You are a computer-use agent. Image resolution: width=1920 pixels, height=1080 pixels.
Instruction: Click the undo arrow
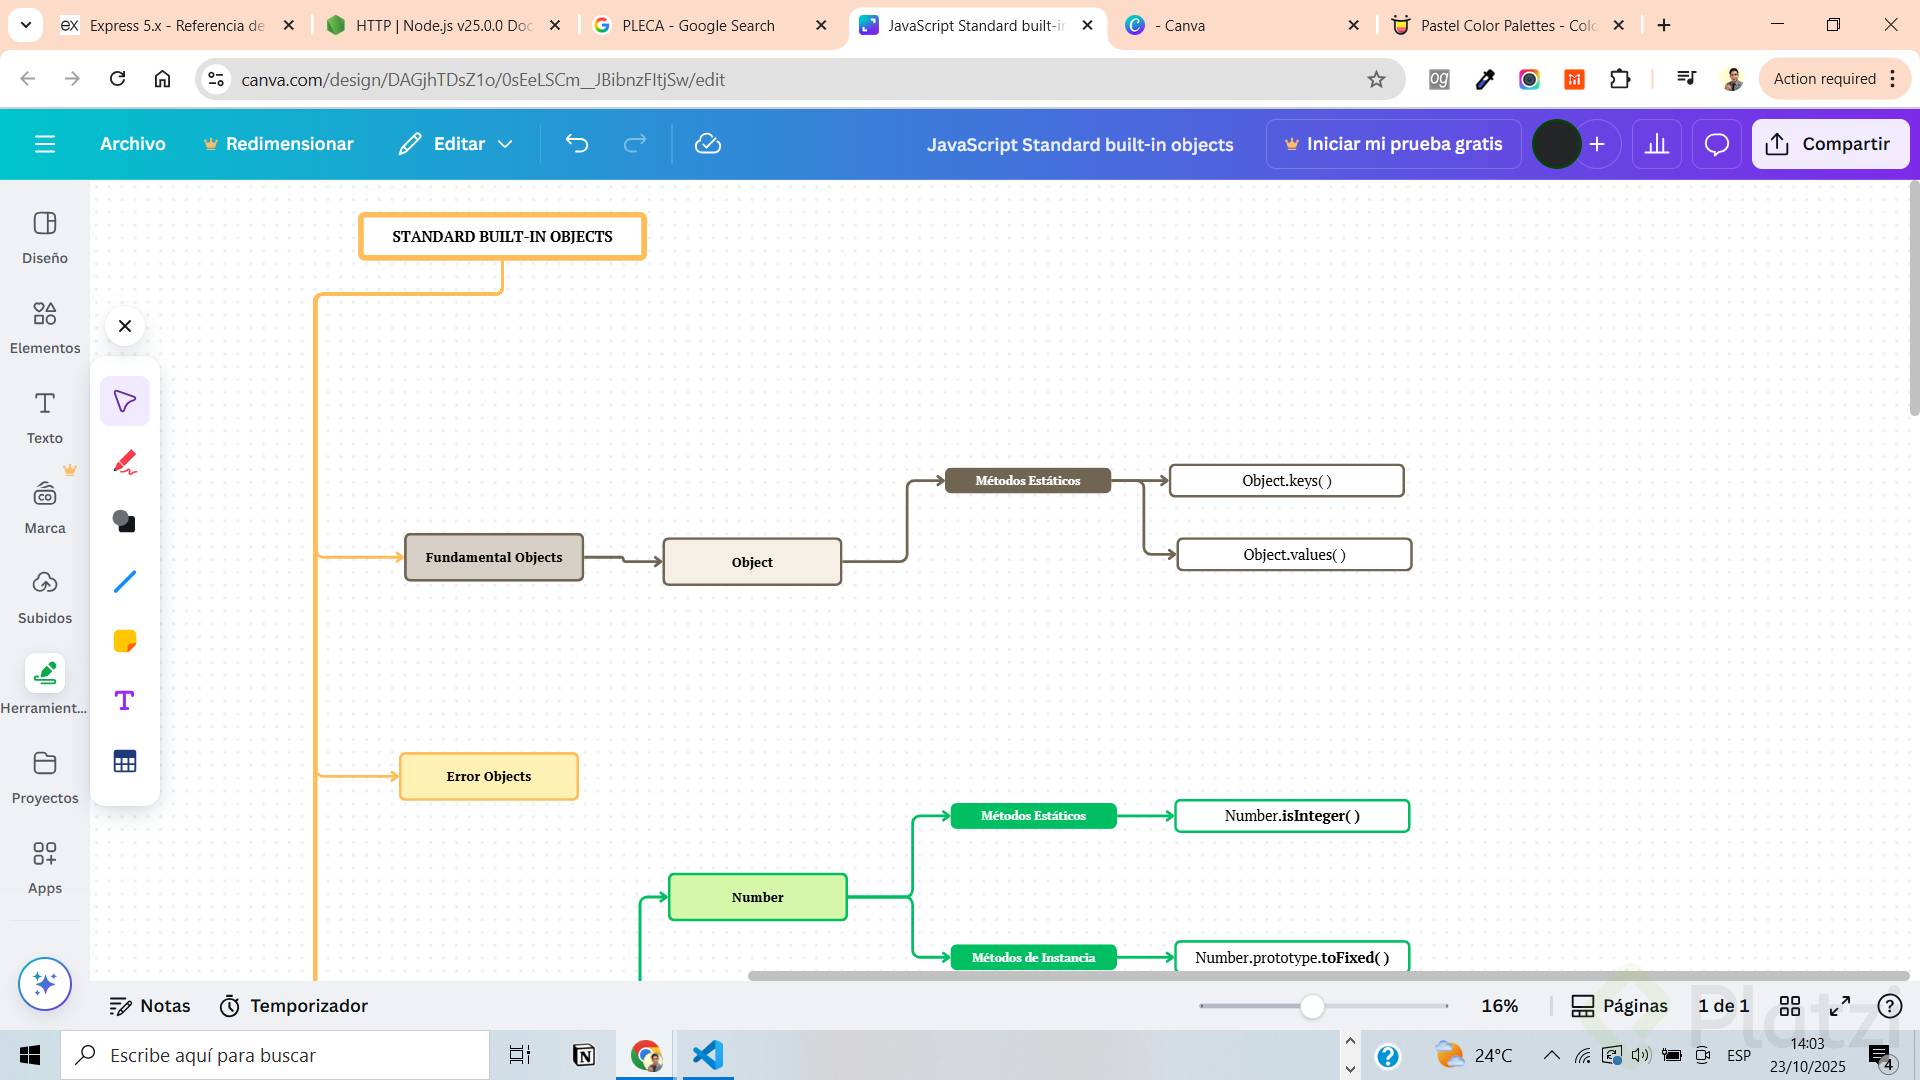coord(577,144)
